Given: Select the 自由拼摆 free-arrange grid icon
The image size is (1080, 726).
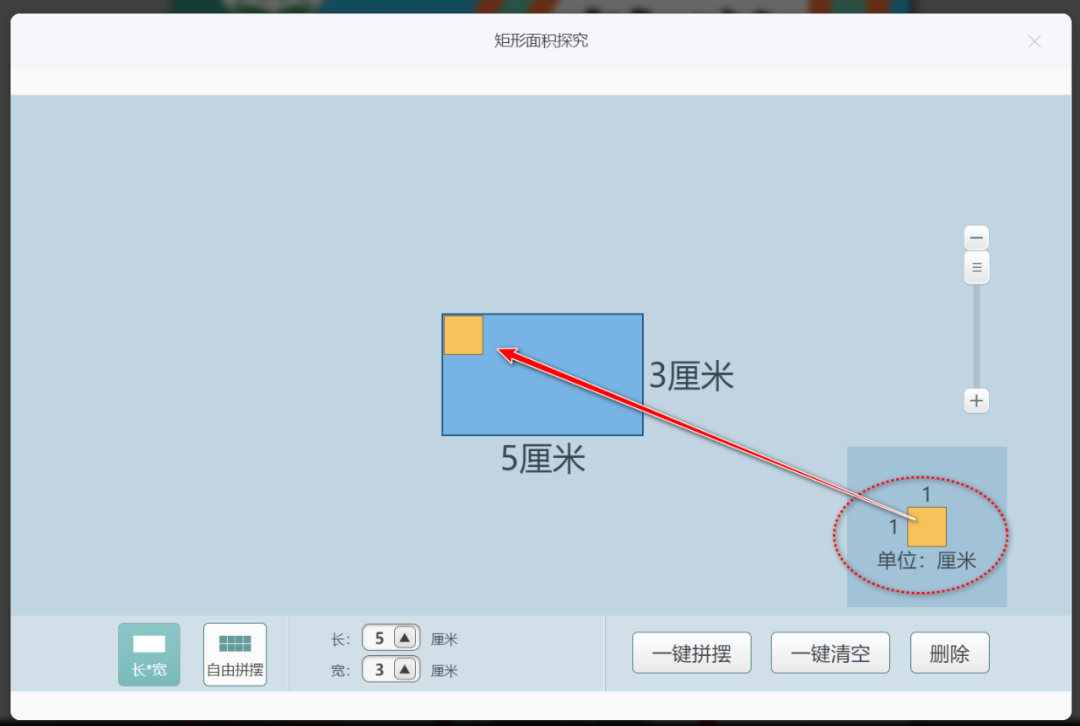Looking at the screenshot, I should [x=234, y=654].
